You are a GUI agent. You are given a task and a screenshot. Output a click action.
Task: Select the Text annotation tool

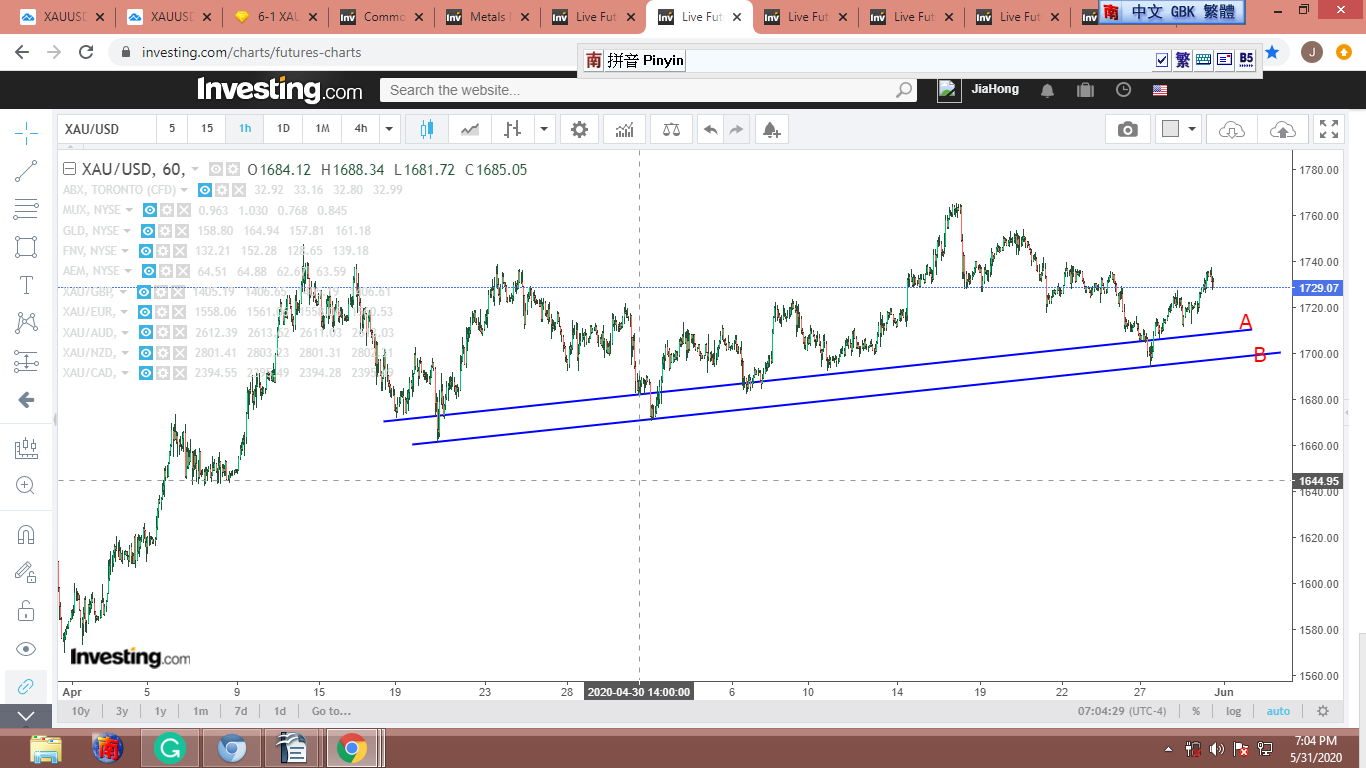(x=27, y=285)
